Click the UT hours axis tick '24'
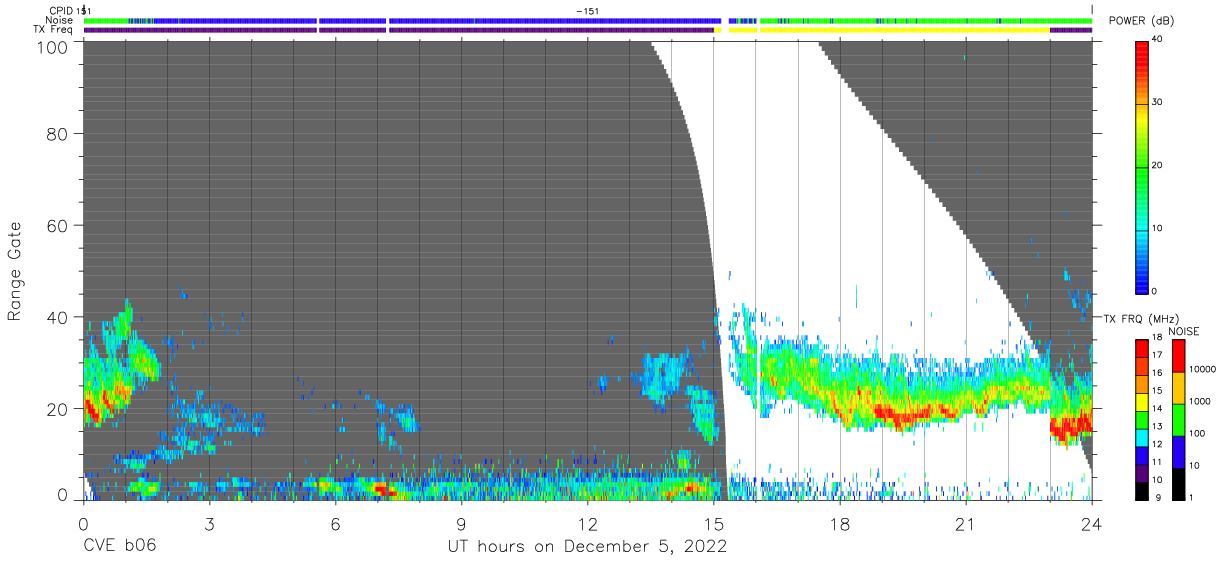The height and width of the screenshot is (567, 1228). coord(1092,523)
